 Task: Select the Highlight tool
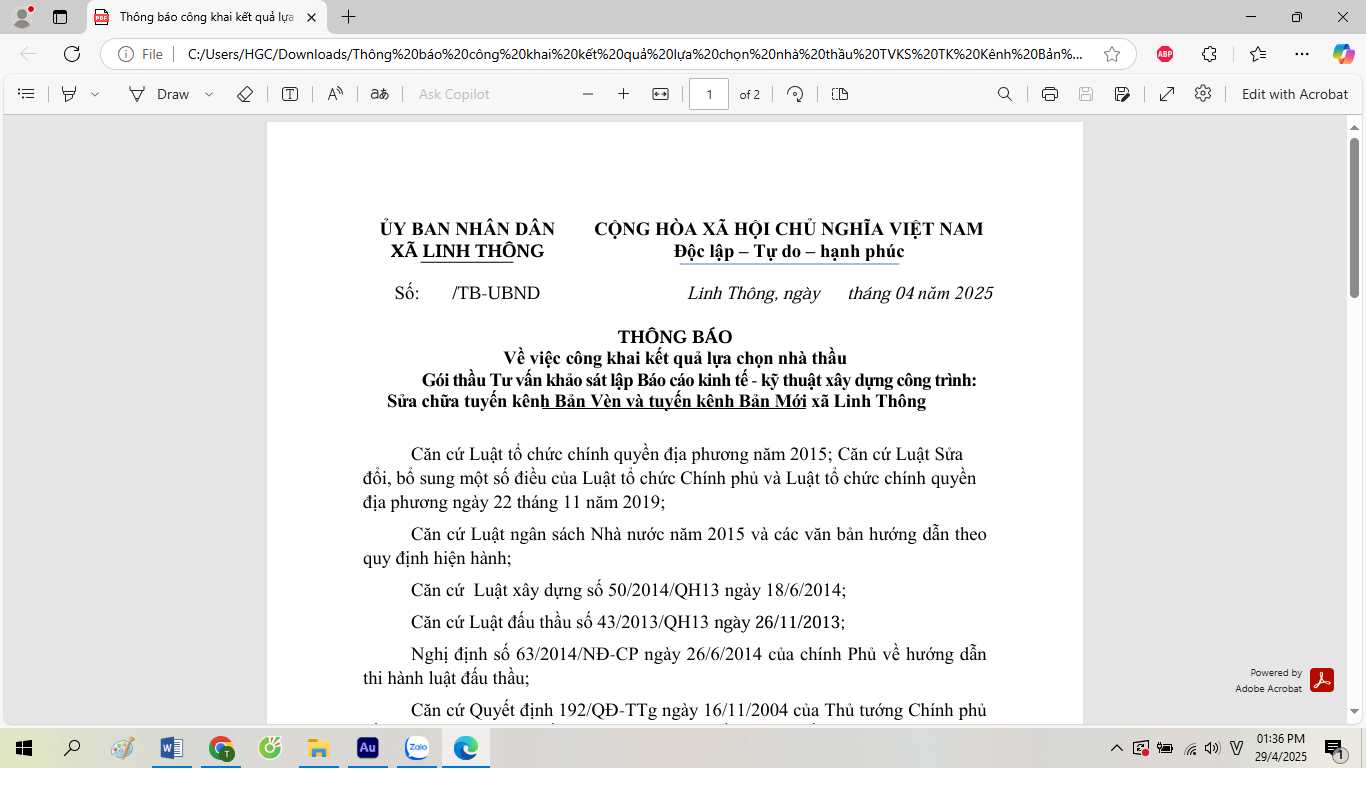coord(69,94)
